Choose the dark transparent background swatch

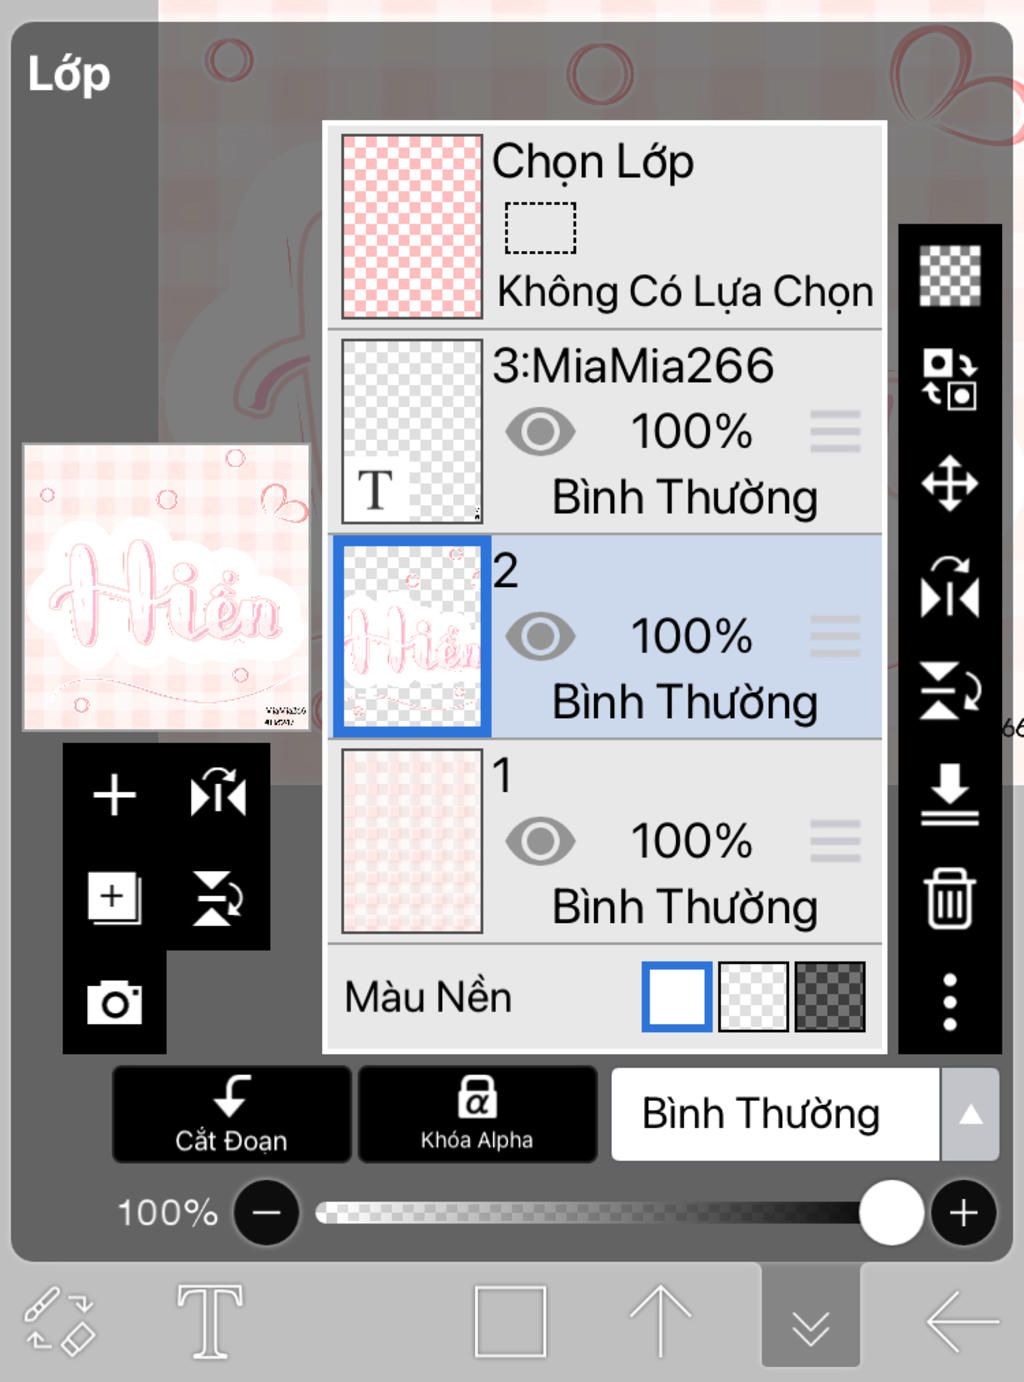tap(830, 997)
